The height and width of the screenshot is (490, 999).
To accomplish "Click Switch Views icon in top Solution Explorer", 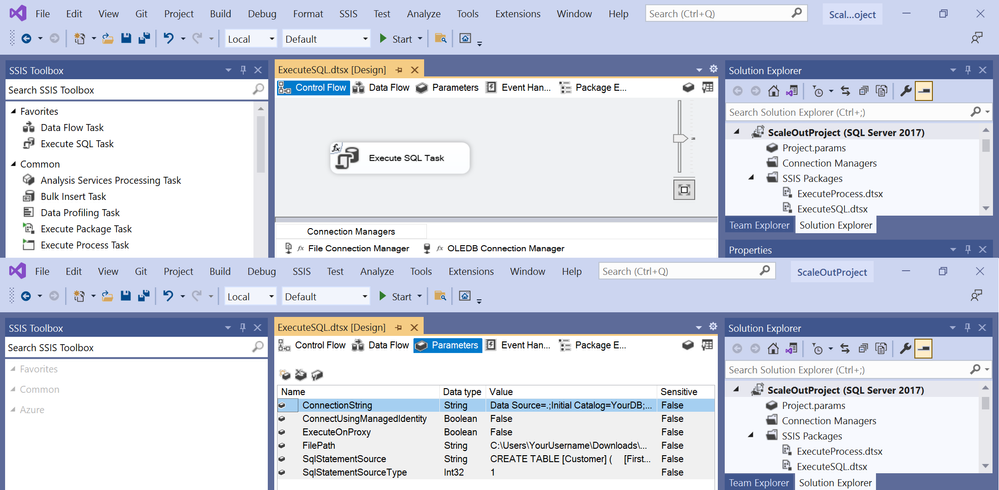I will click(x=791, y=92).
